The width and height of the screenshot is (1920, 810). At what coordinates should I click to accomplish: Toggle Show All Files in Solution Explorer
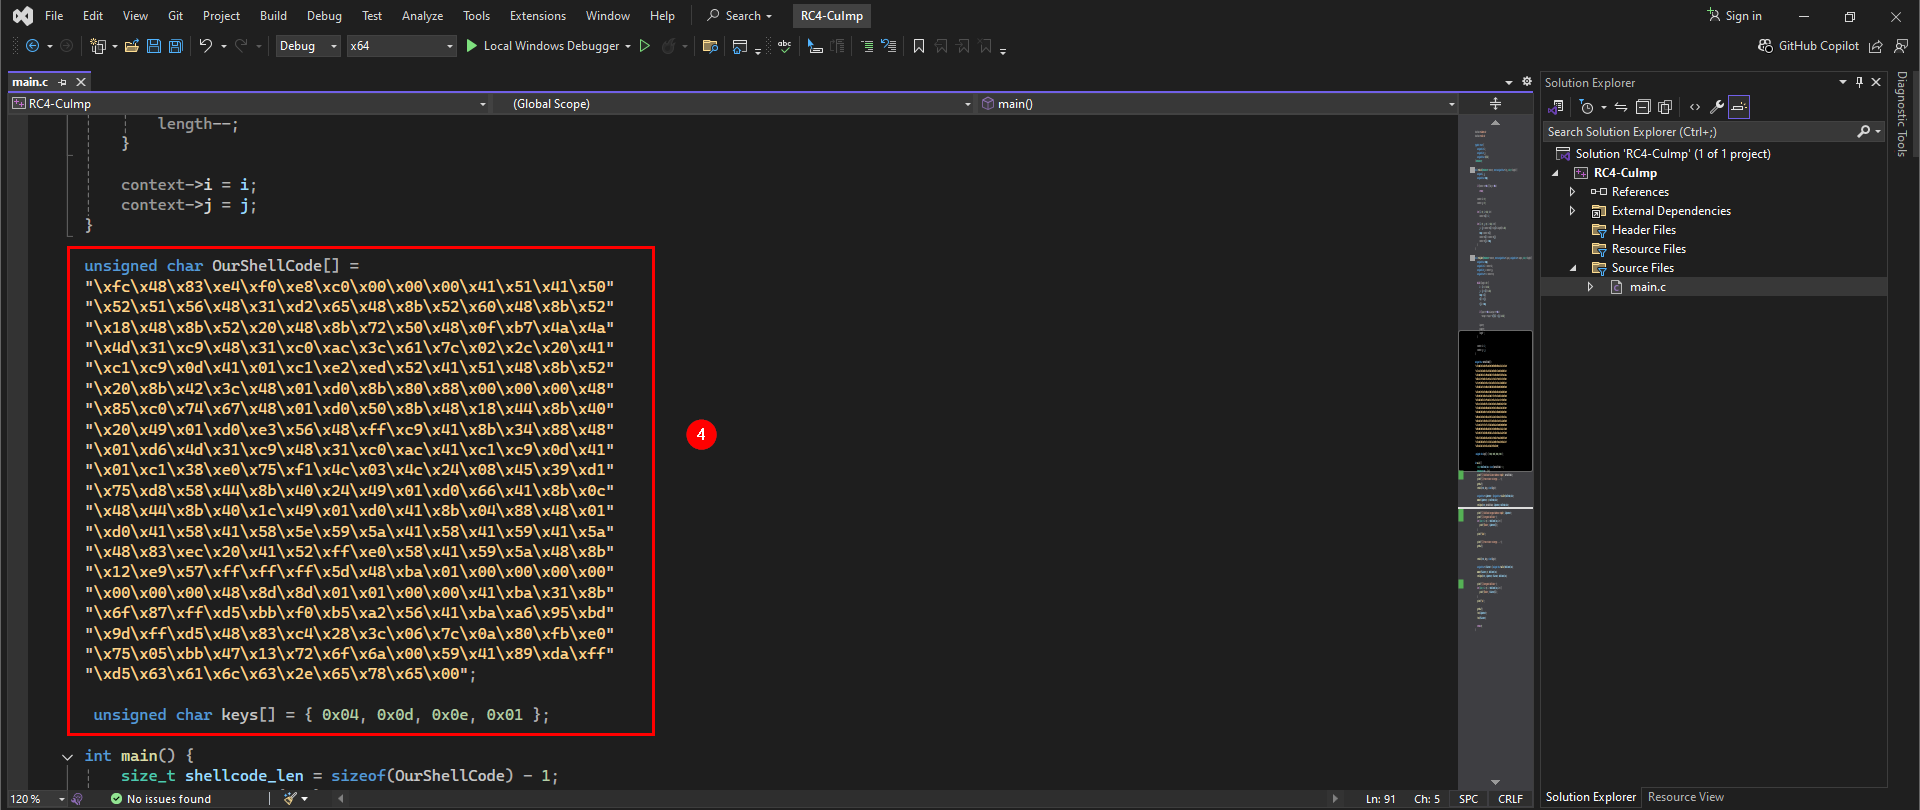1665,107
